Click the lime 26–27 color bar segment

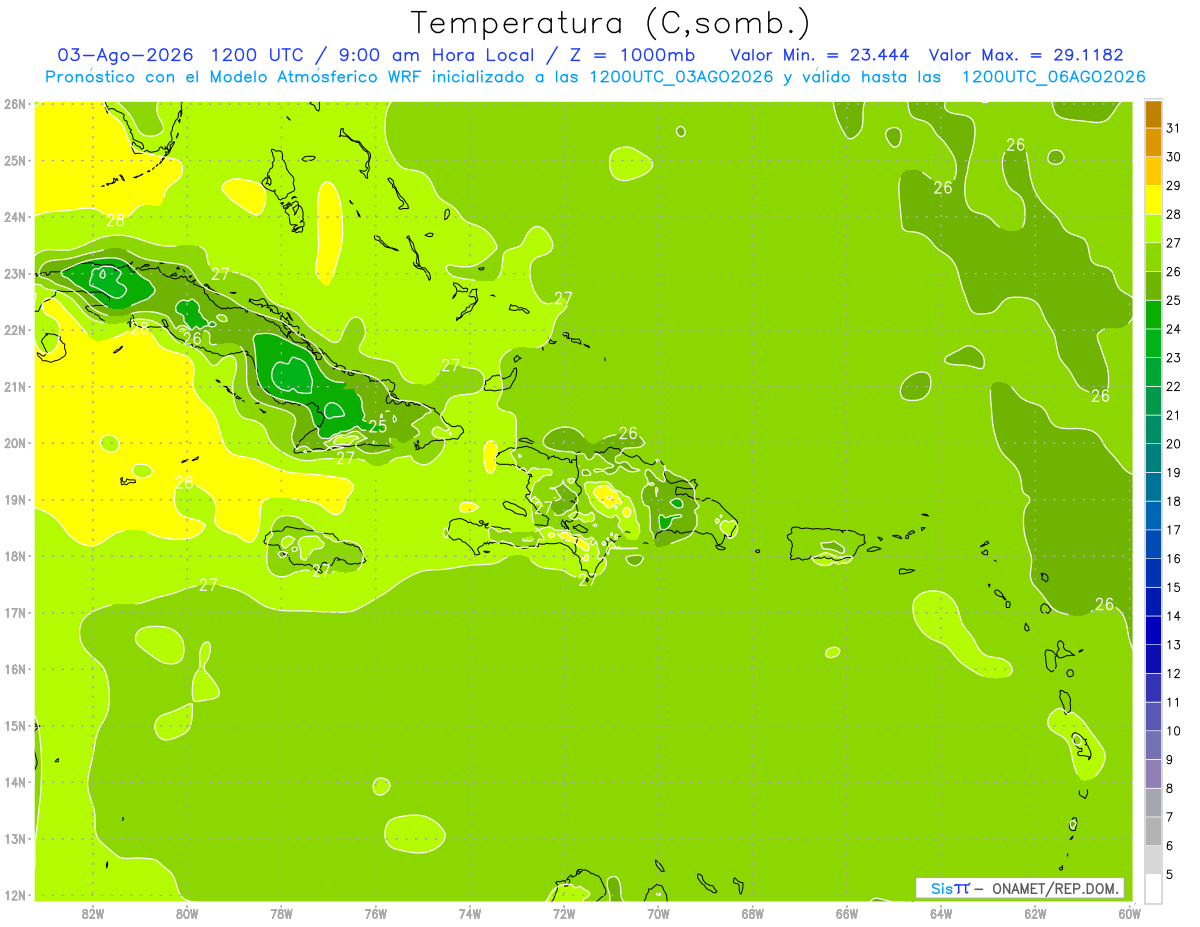pyautogui.click(x=1153, y=257)
